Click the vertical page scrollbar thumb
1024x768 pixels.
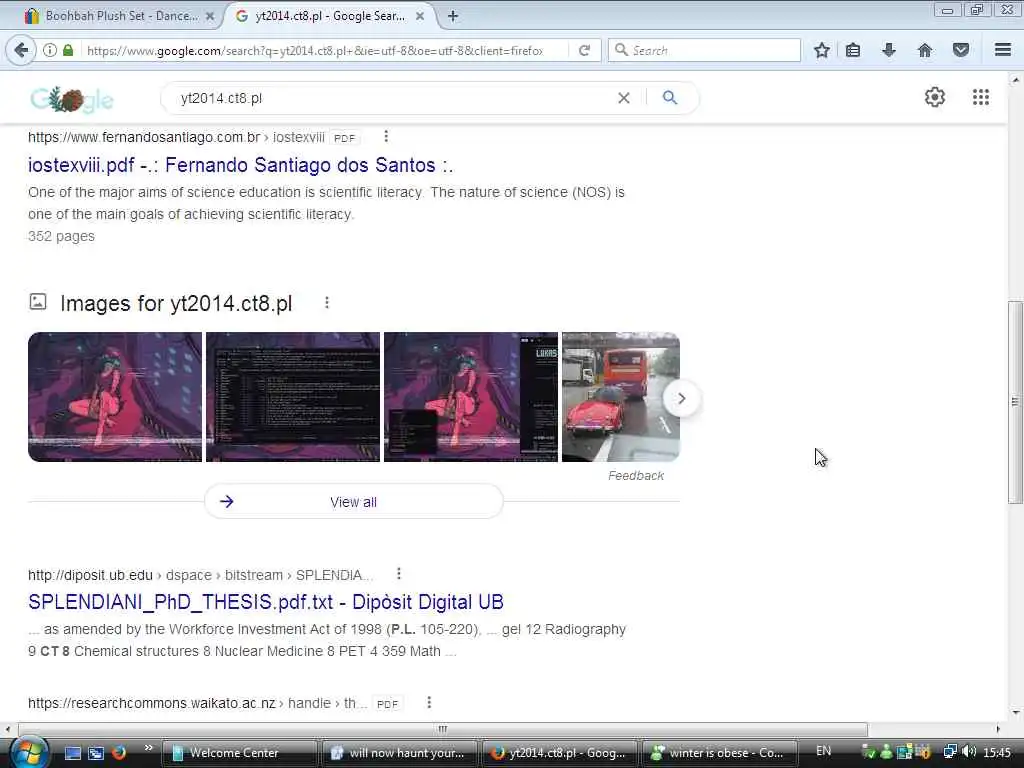click(1014, 402)
